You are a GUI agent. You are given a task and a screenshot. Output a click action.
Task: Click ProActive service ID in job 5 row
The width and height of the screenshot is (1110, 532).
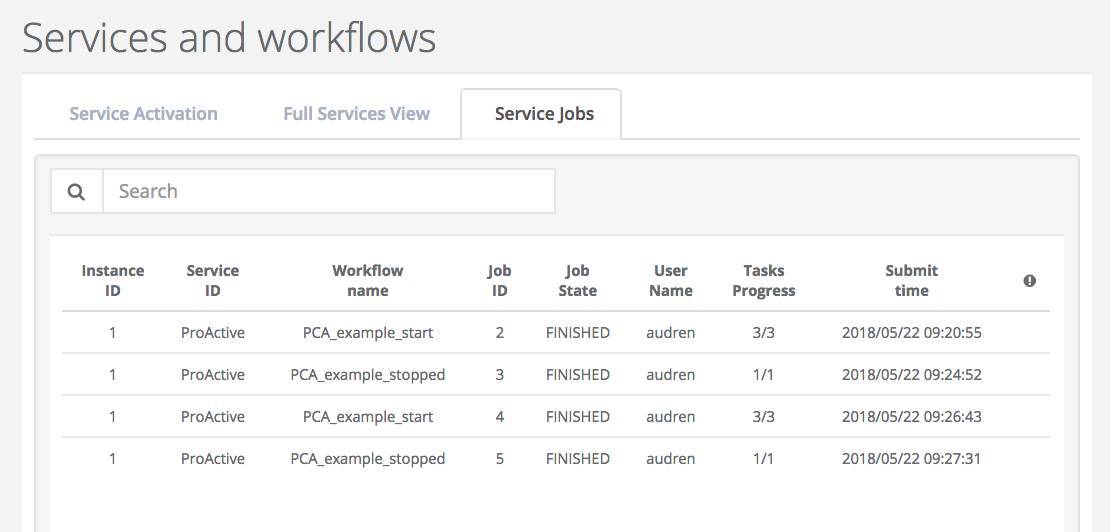[212, 459]
